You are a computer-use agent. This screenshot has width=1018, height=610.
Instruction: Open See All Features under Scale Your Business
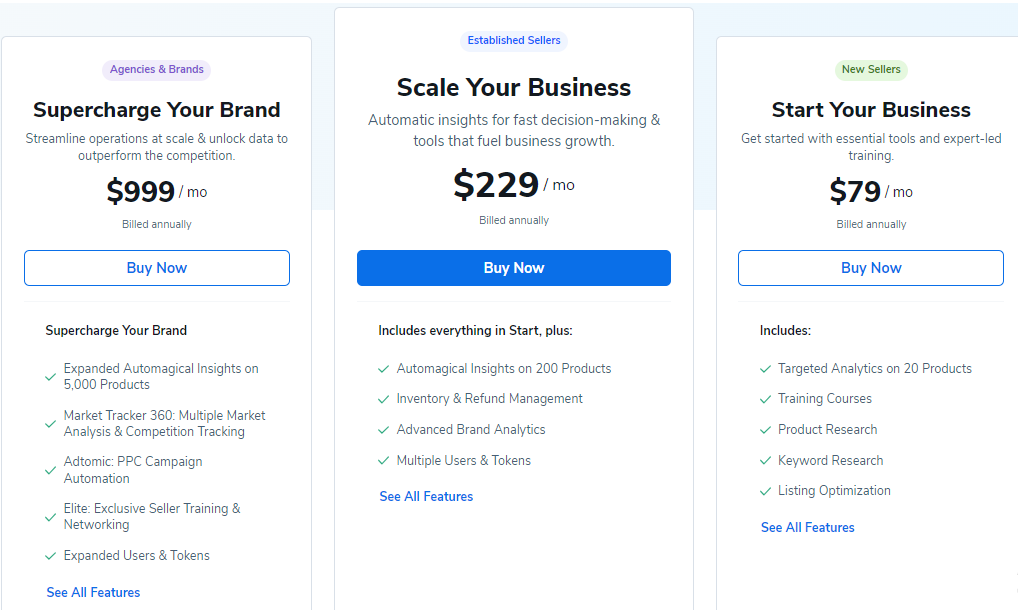click(426, 496)
